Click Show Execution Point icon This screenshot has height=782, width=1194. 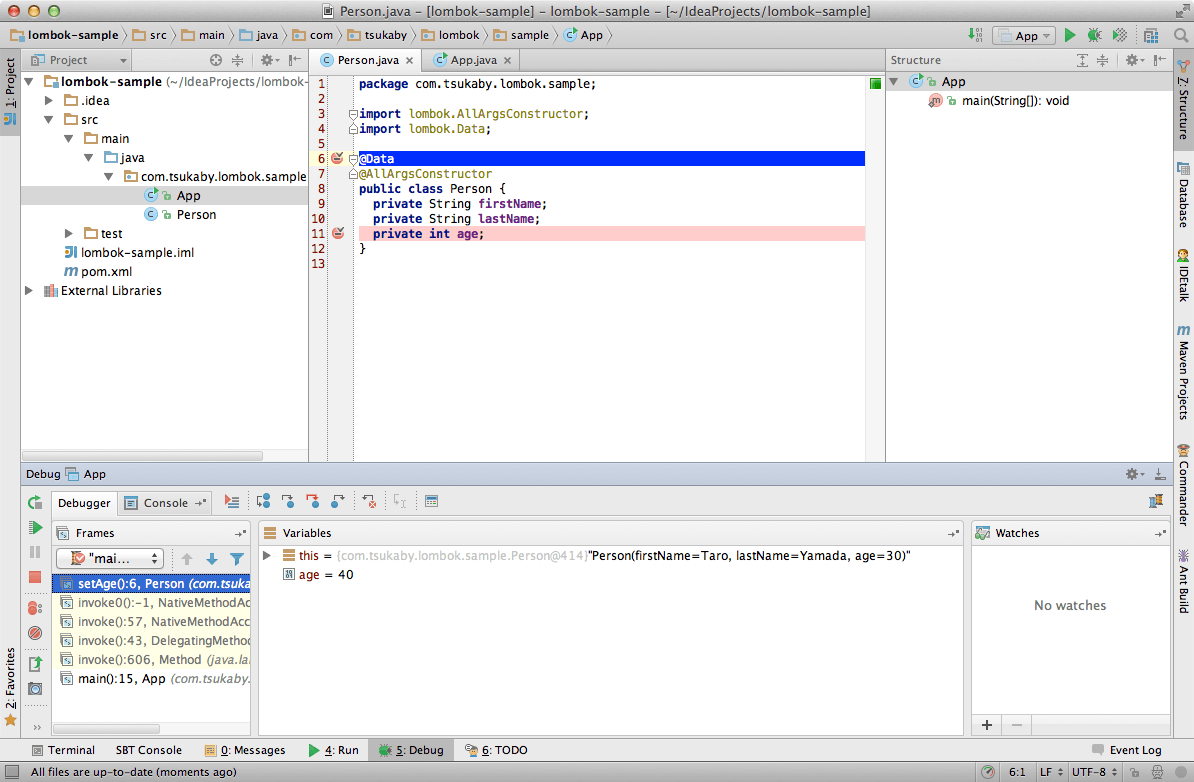click(232, 502)
